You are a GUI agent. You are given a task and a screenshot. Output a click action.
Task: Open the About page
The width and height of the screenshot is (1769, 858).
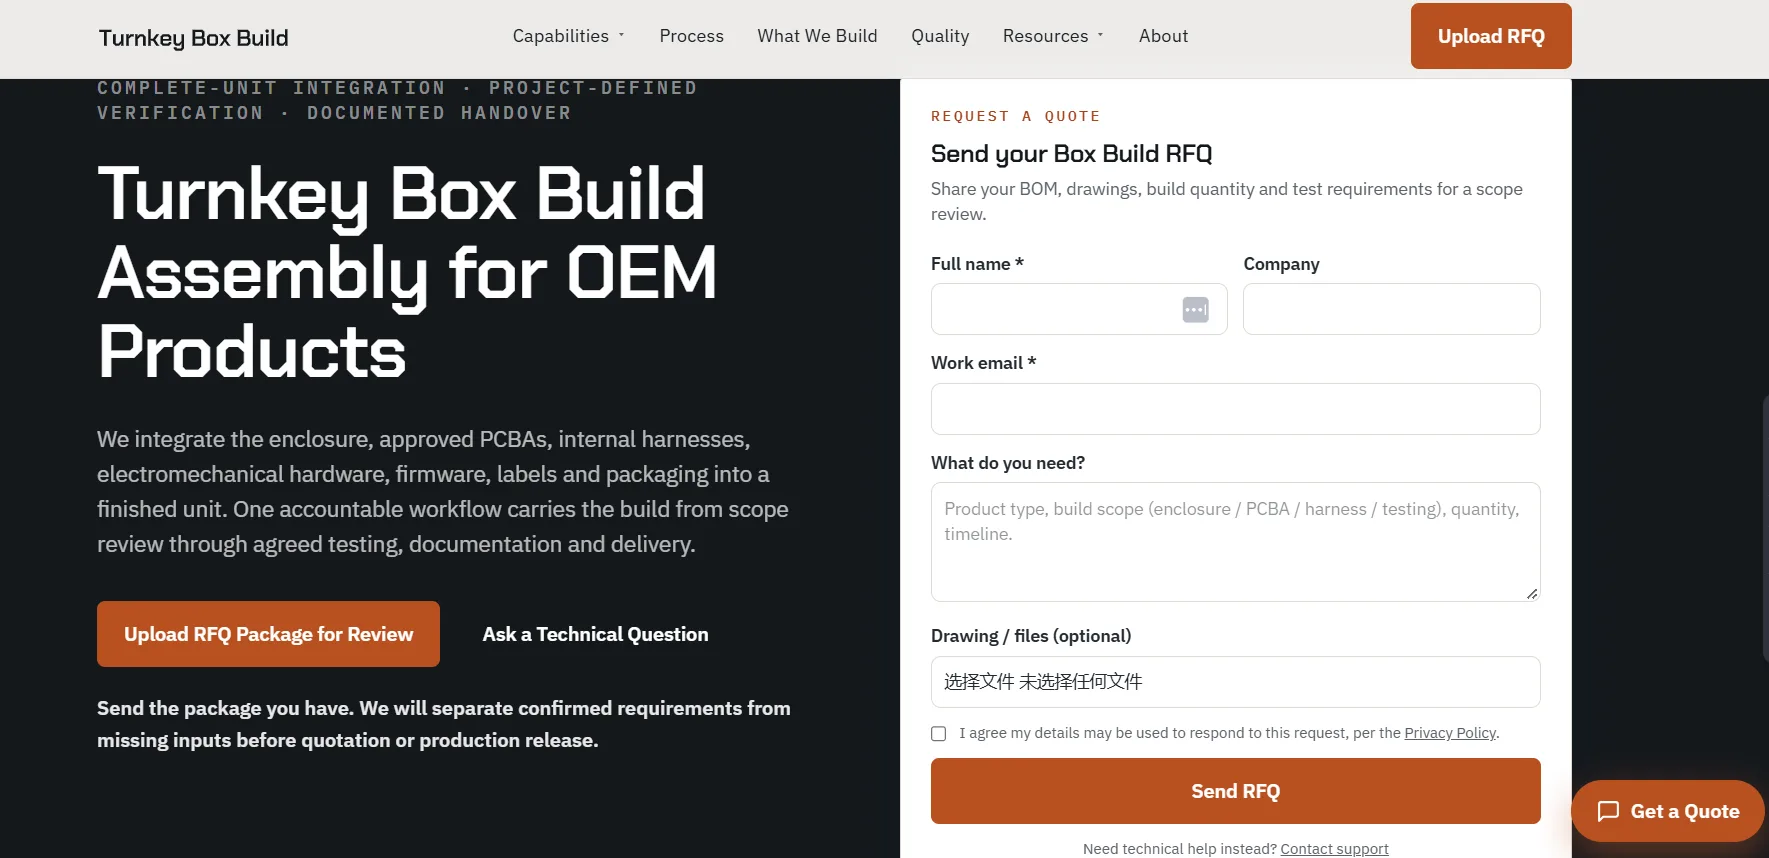tap(1163, 36)
